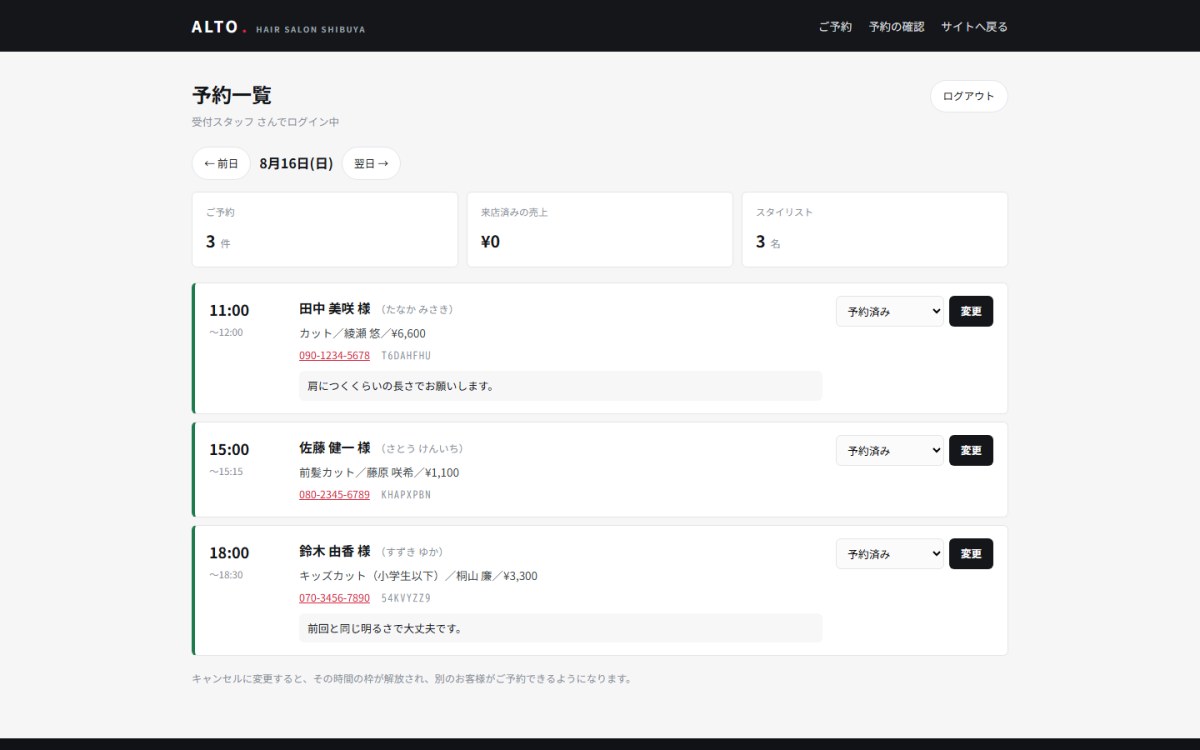Click the 予約一覧 page heading
Viewport: 1200px width, 750px height.
coord(232,96)
